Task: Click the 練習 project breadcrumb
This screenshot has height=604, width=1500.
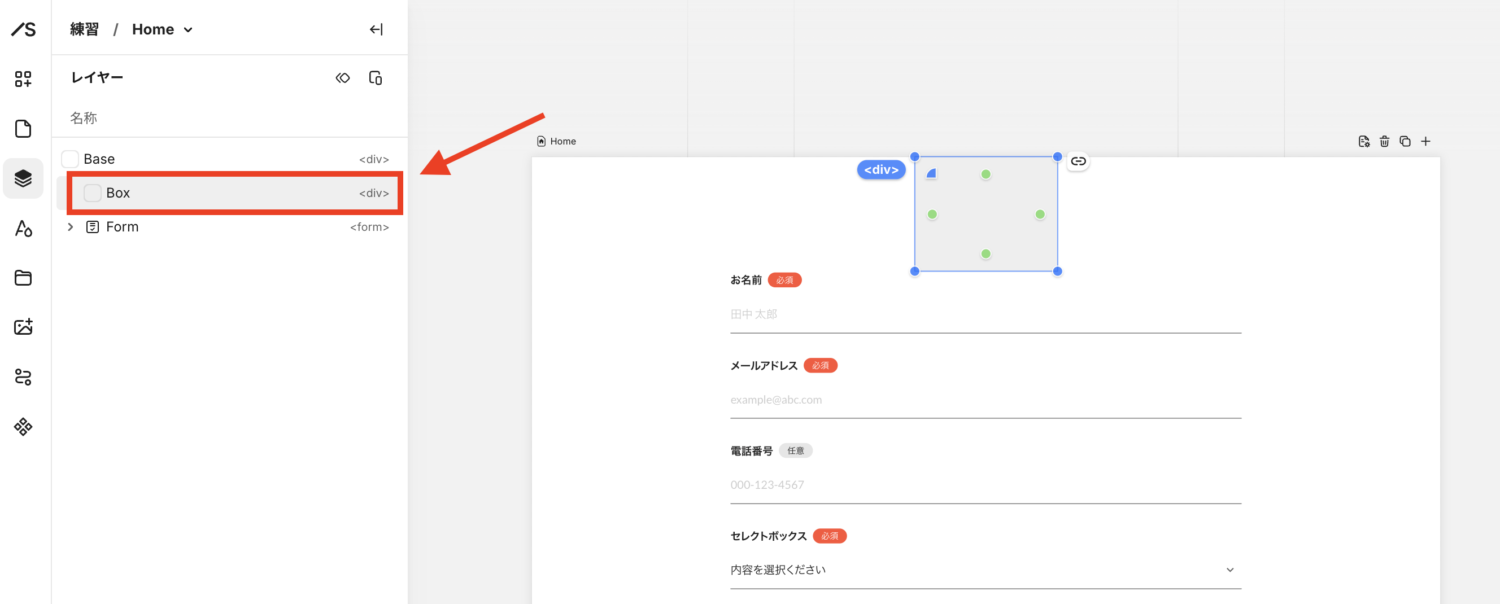Action: point(84,29)
